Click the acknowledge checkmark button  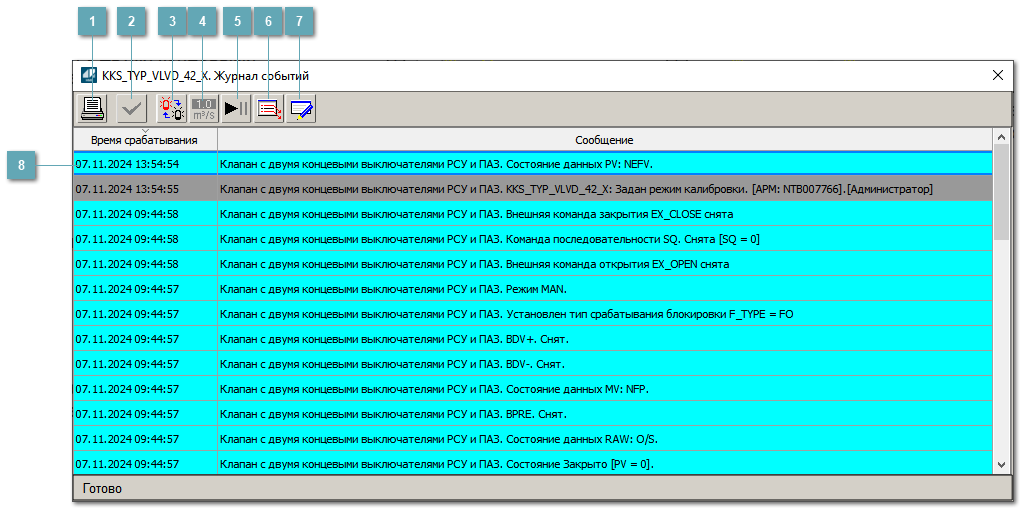(x=131, y=109)
